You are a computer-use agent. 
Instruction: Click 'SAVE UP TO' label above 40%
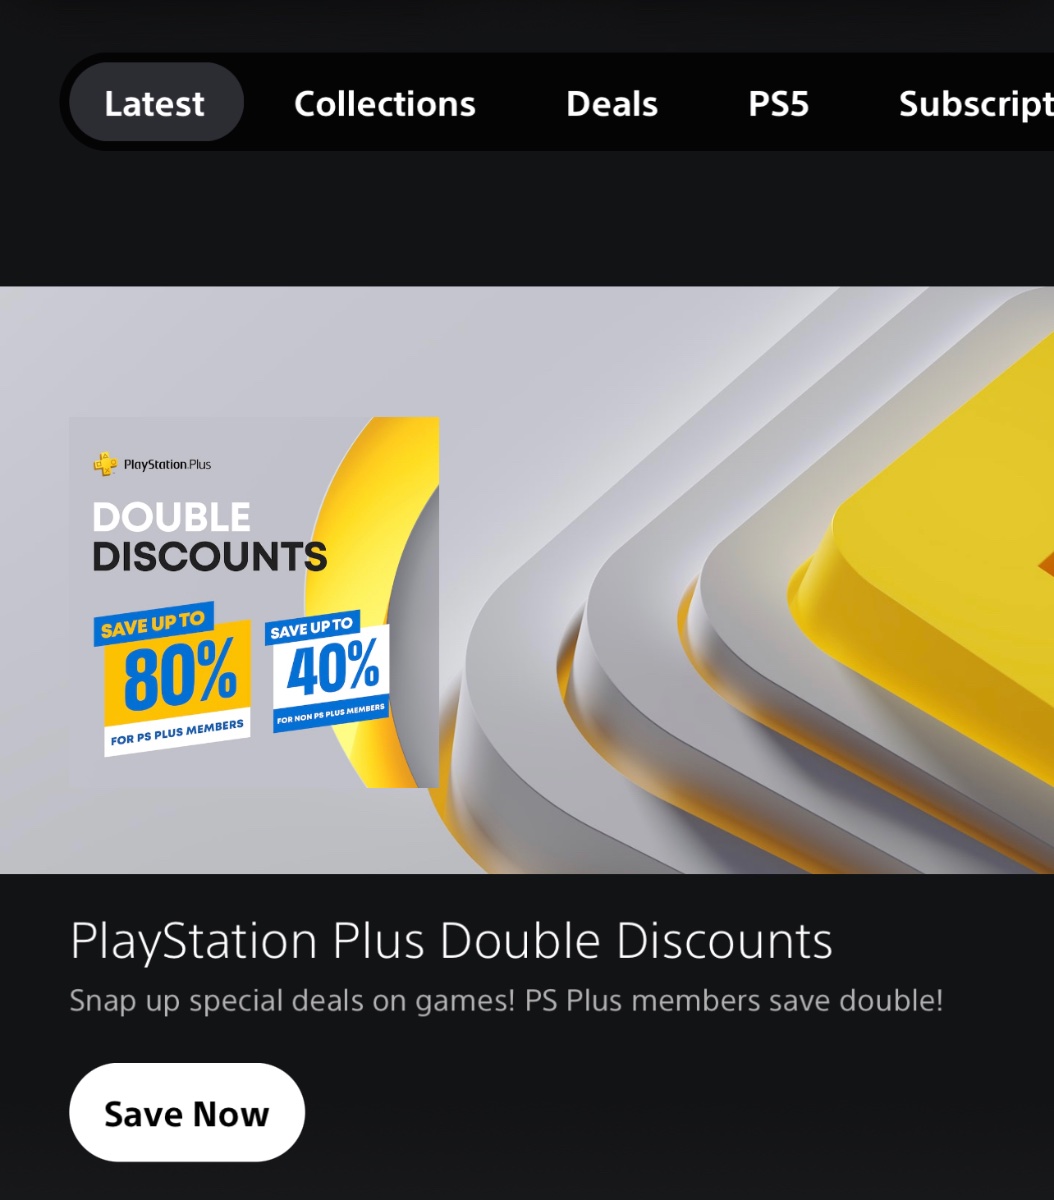(x=311, y=628)
